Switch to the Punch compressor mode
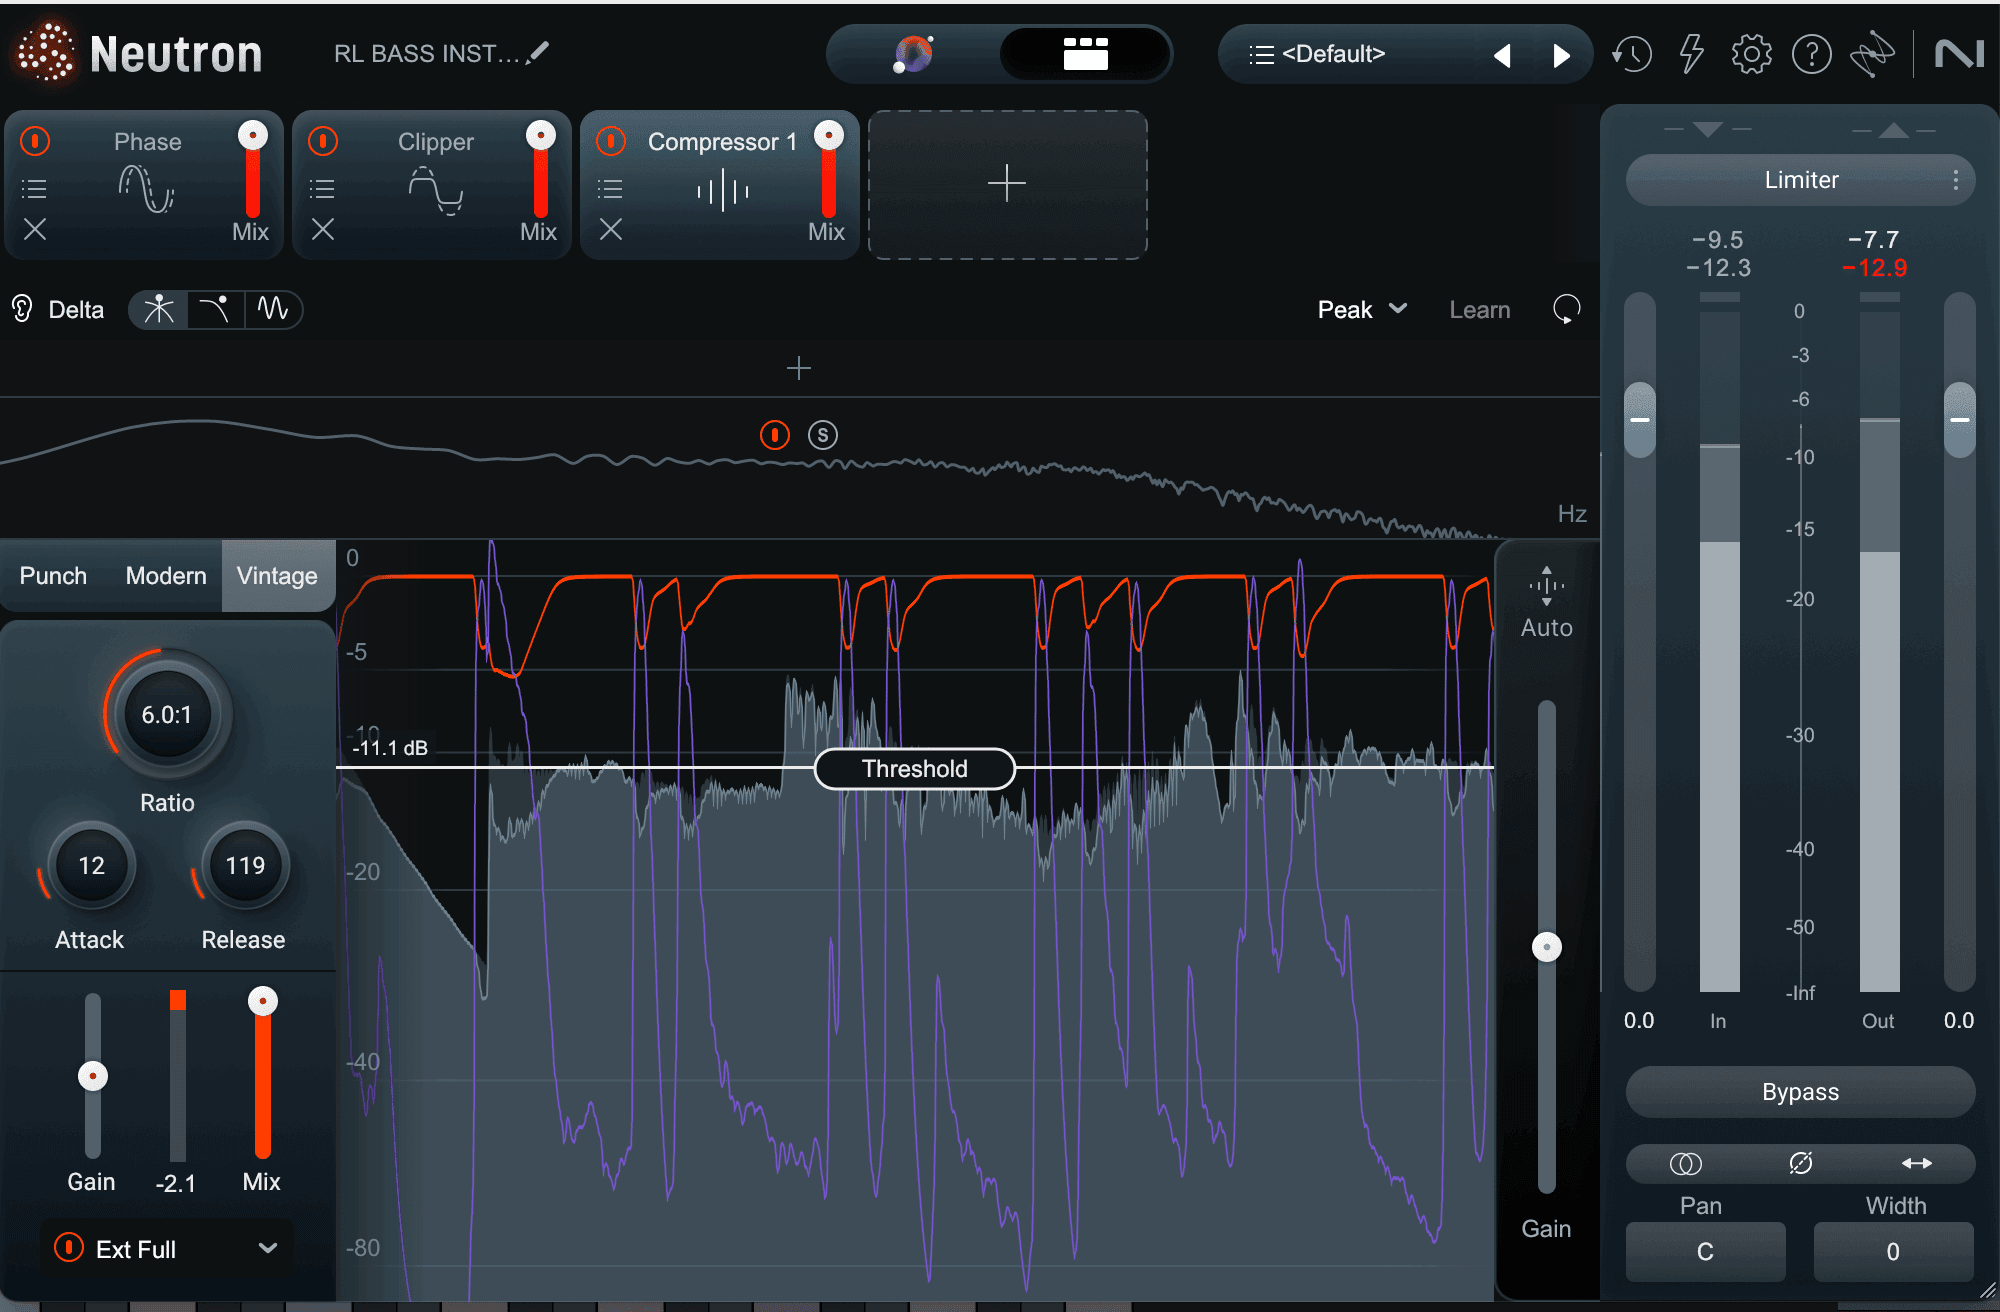Viewport: 2000px width, 1312px height. point(53,576)
